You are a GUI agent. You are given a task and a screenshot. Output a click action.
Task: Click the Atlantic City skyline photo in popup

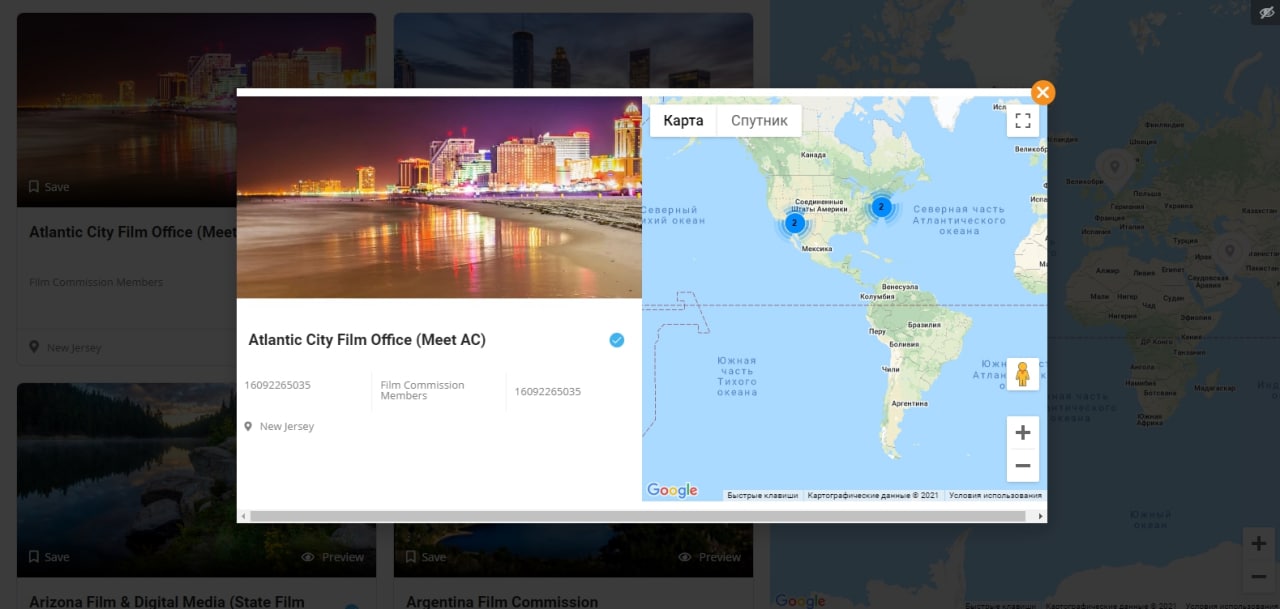(x=439, y=197)
